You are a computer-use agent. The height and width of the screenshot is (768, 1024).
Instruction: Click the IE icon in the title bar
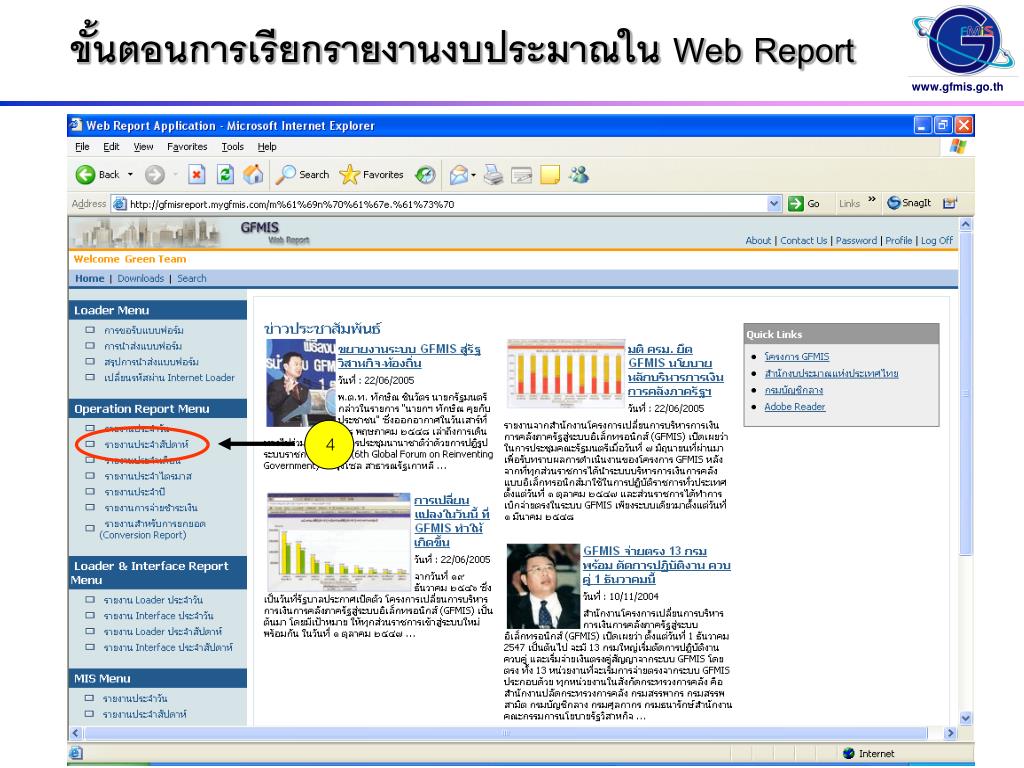pos(76,125)
